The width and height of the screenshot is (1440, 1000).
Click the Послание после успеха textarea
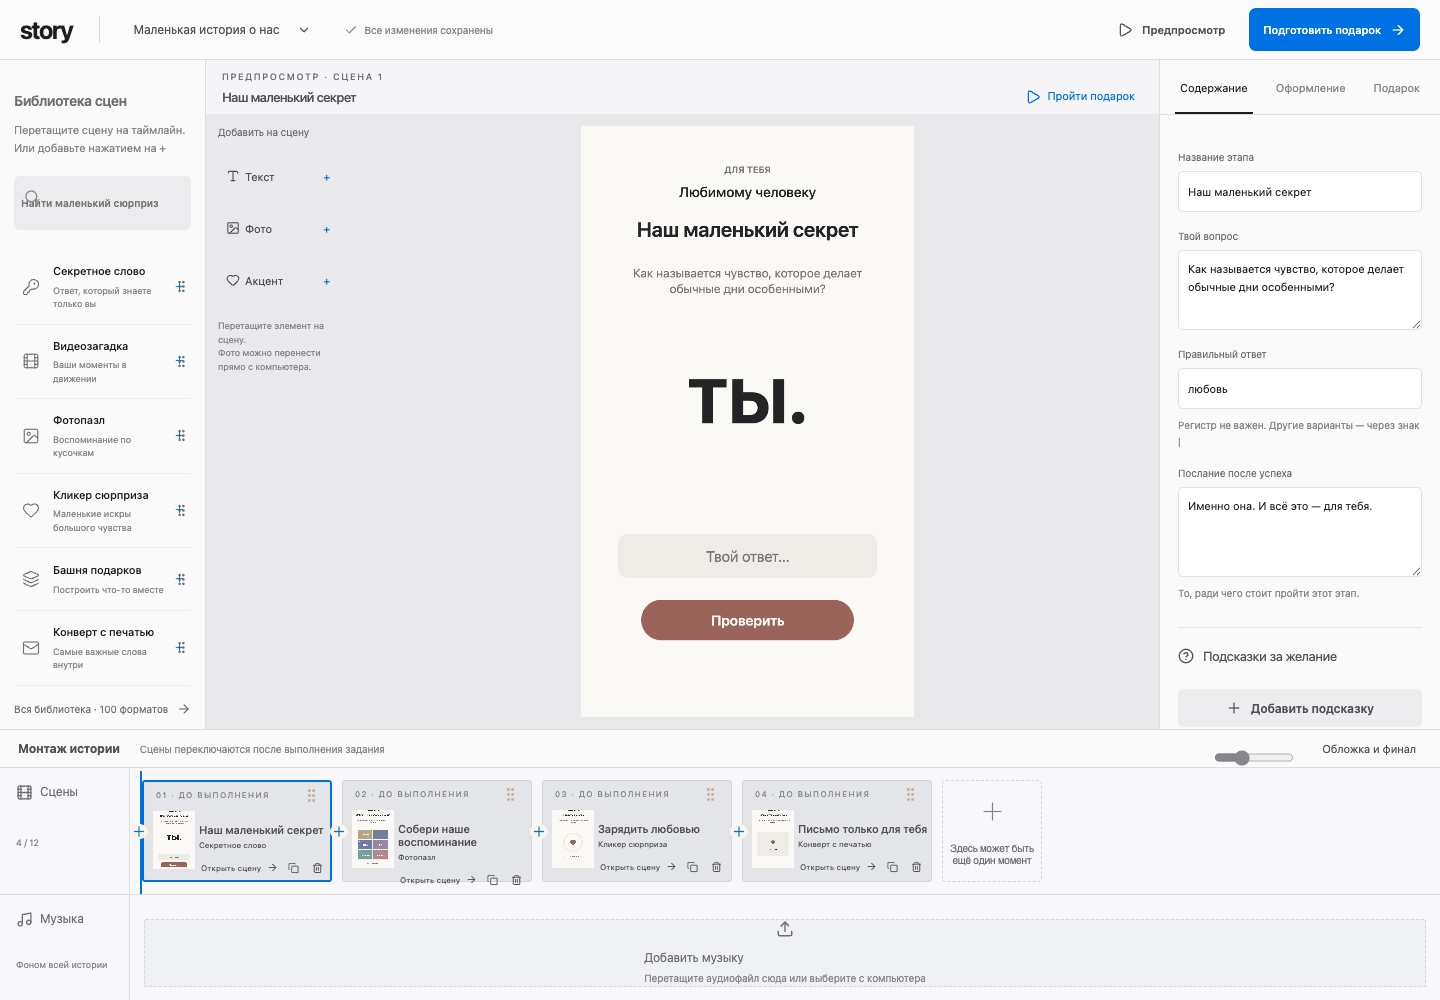1299,532
